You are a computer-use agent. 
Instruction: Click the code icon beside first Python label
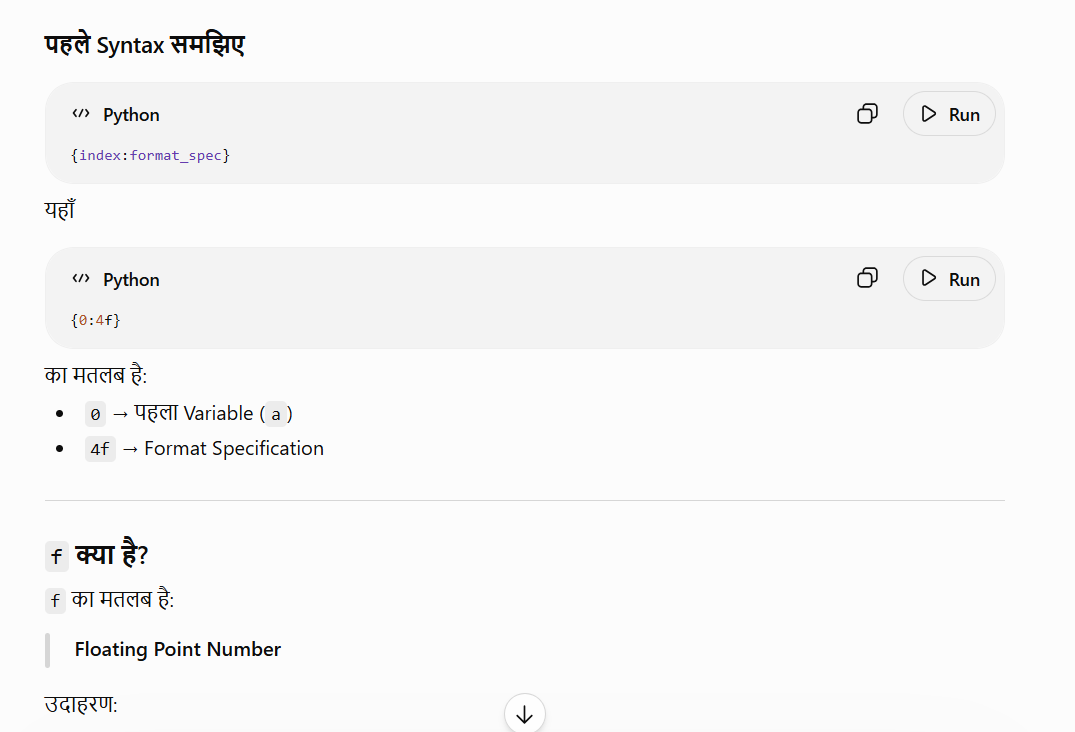(81, 114)
